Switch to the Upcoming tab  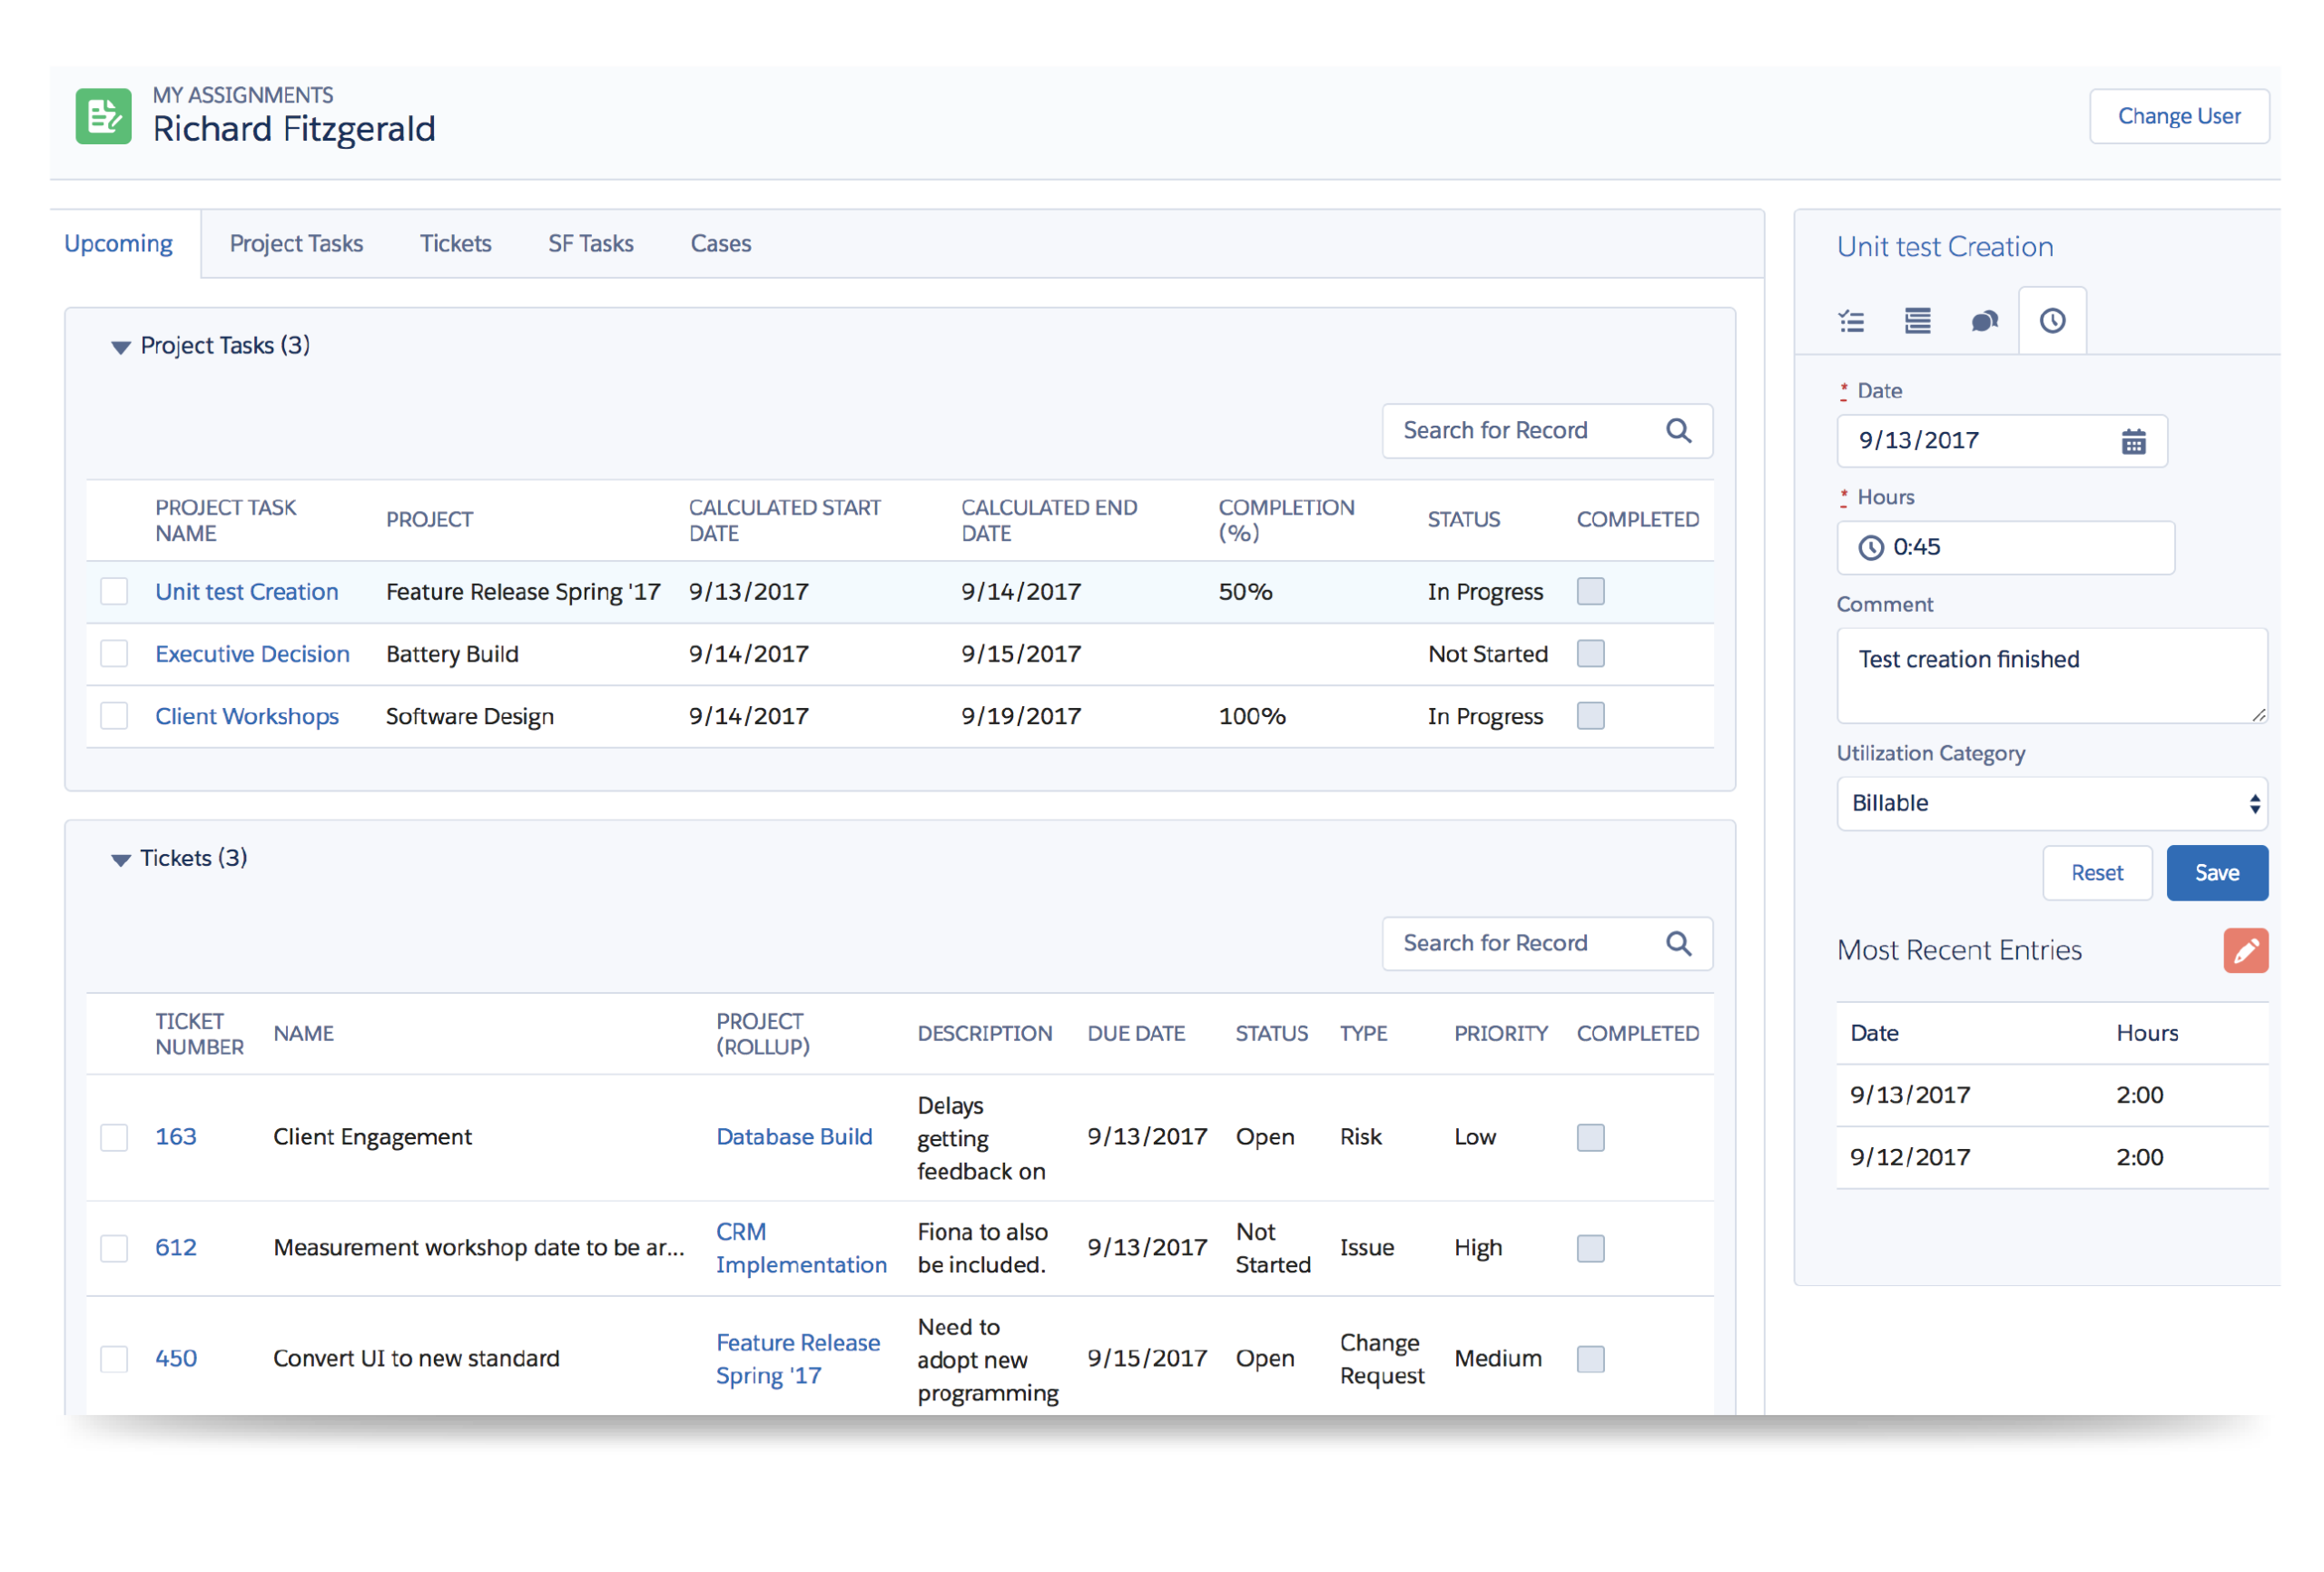(x=118, y=244)
